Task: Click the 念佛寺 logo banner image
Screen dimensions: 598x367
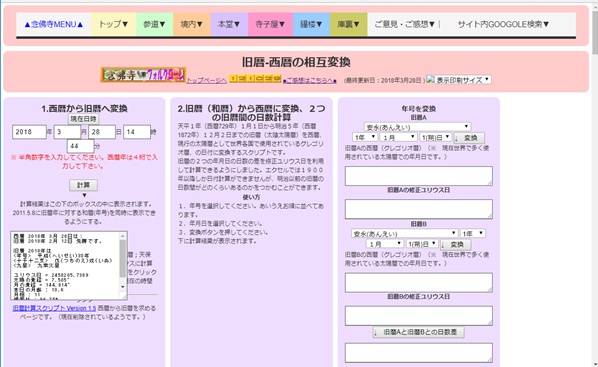Action: point(143,75)
